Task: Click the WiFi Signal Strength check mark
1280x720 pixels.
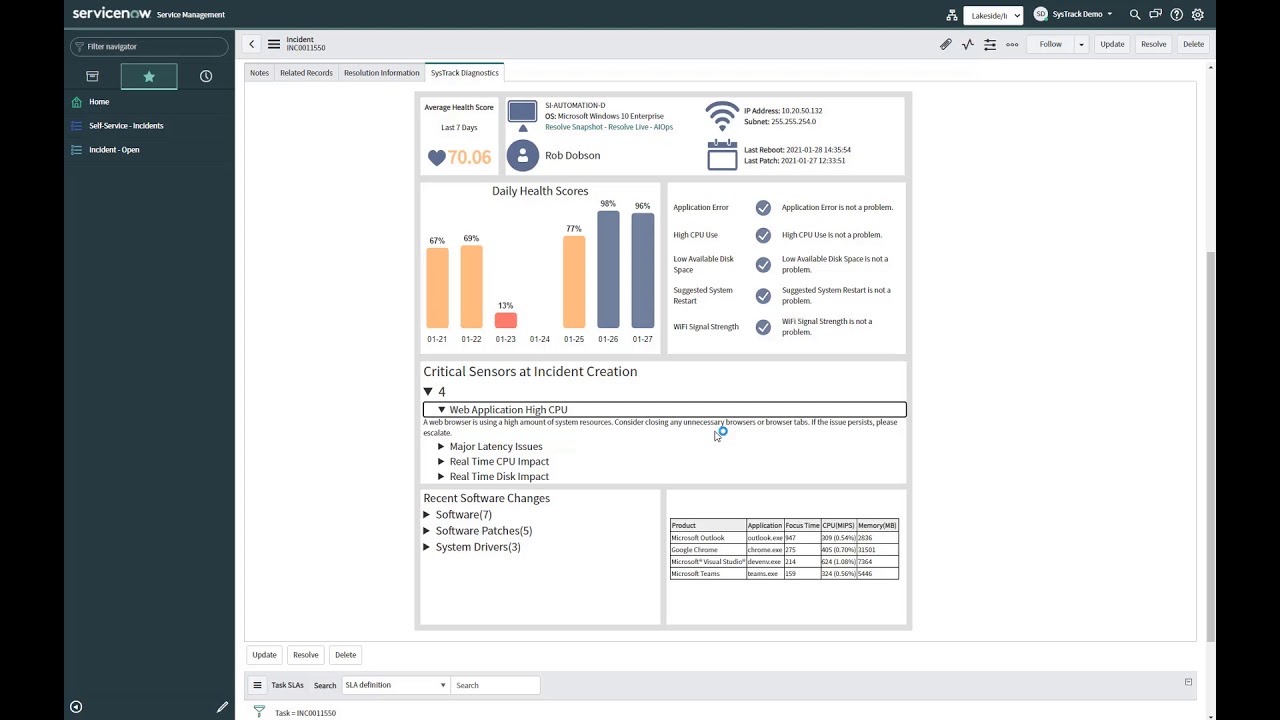Action: coord(763,327)
